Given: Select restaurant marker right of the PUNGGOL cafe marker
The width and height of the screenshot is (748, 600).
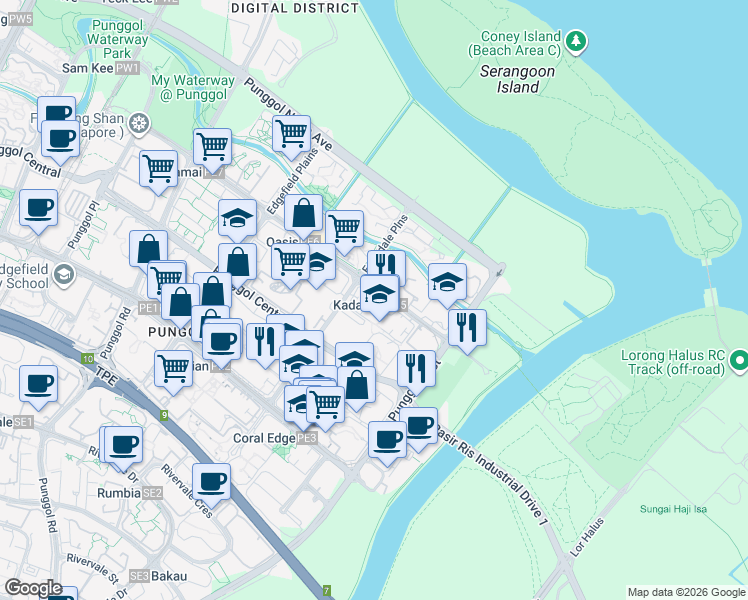Looking at the screenshot, I should coord(266,343).
